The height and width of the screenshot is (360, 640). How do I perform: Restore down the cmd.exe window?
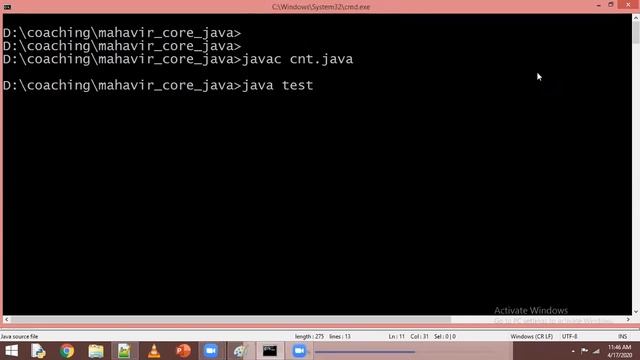point(611,5)
